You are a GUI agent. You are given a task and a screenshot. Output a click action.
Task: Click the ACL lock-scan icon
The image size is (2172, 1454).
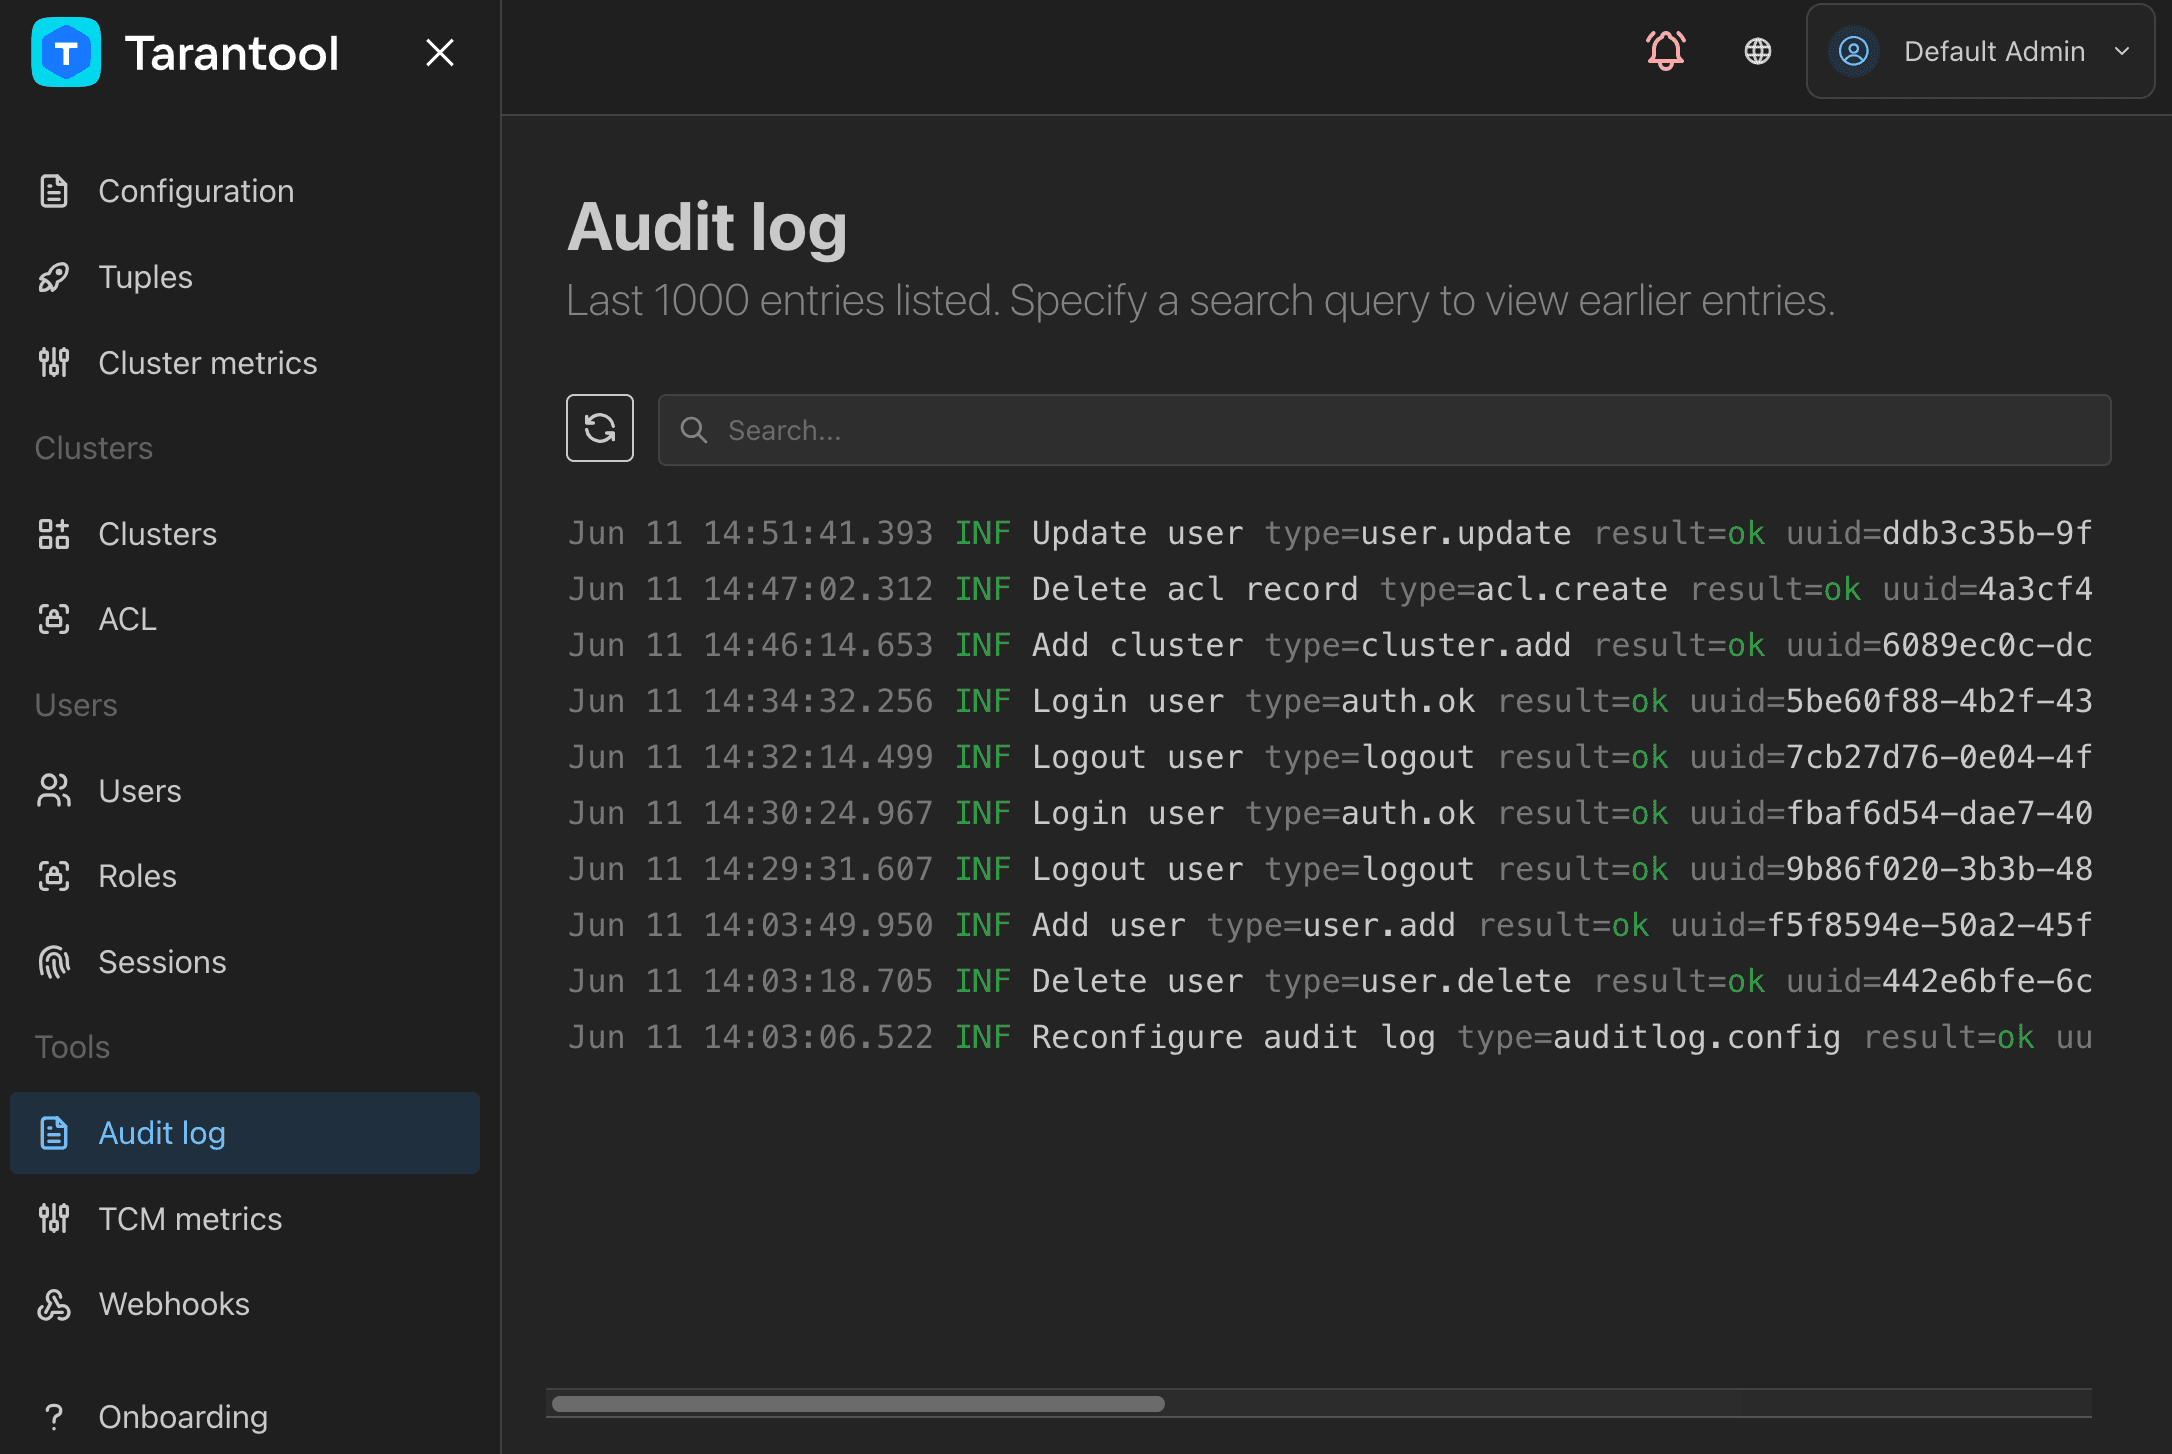pos(54,619)
